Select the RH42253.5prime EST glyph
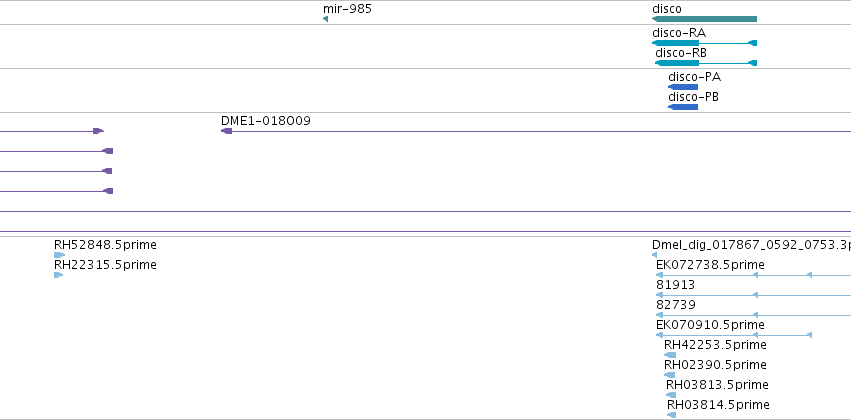 tap(670, 355)
